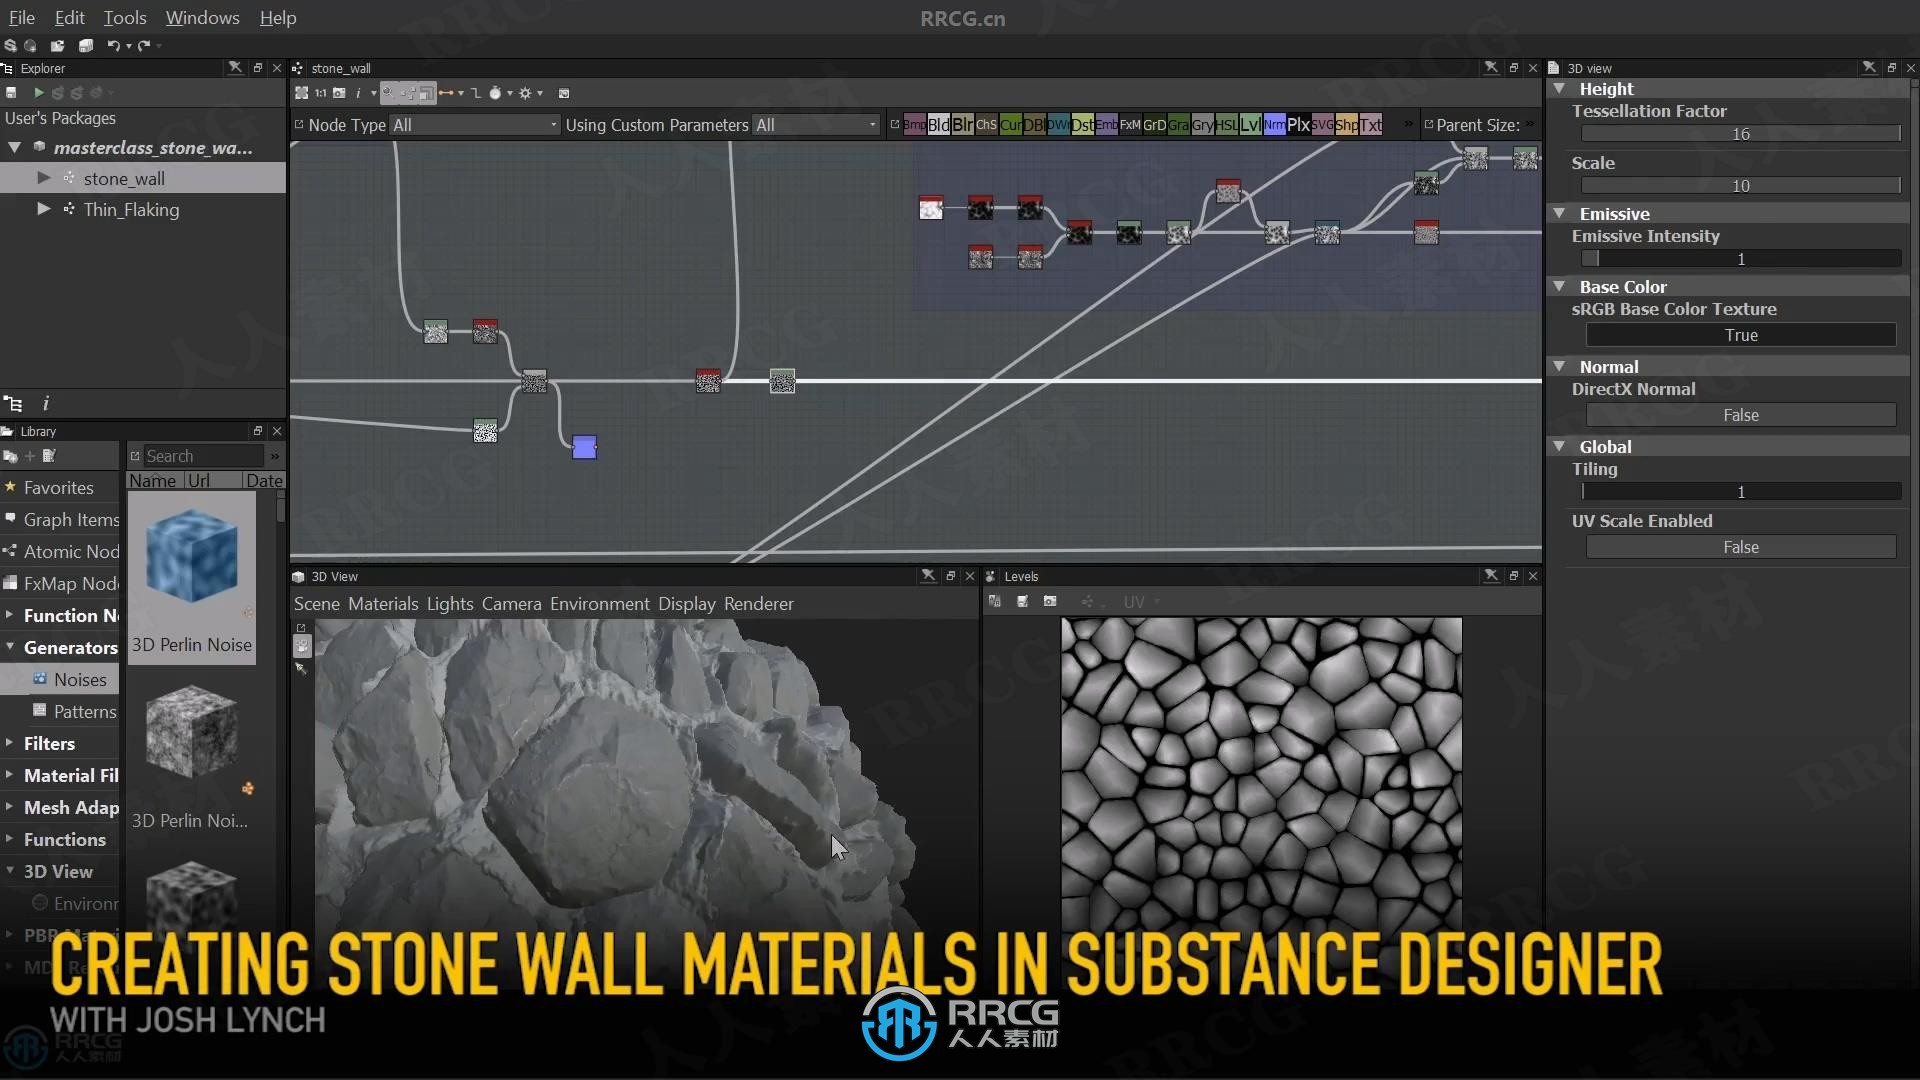1920x1080 pixels.
Task: Add a Pixel Processor node via Plx icon
Action: (x=1298, y=125)
